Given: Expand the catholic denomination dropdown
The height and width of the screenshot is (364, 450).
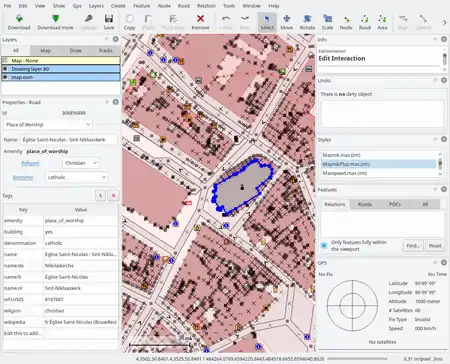Looking at the screenshot, I should [77, 177].
